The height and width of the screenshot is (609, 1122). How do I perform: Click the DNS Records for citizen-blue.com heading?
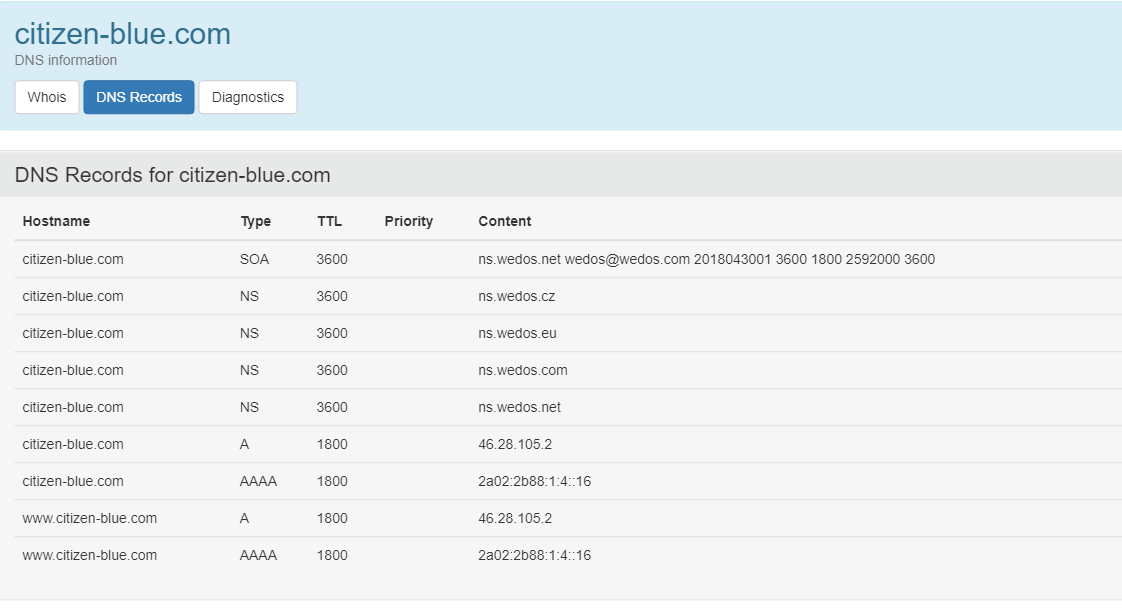172,175
